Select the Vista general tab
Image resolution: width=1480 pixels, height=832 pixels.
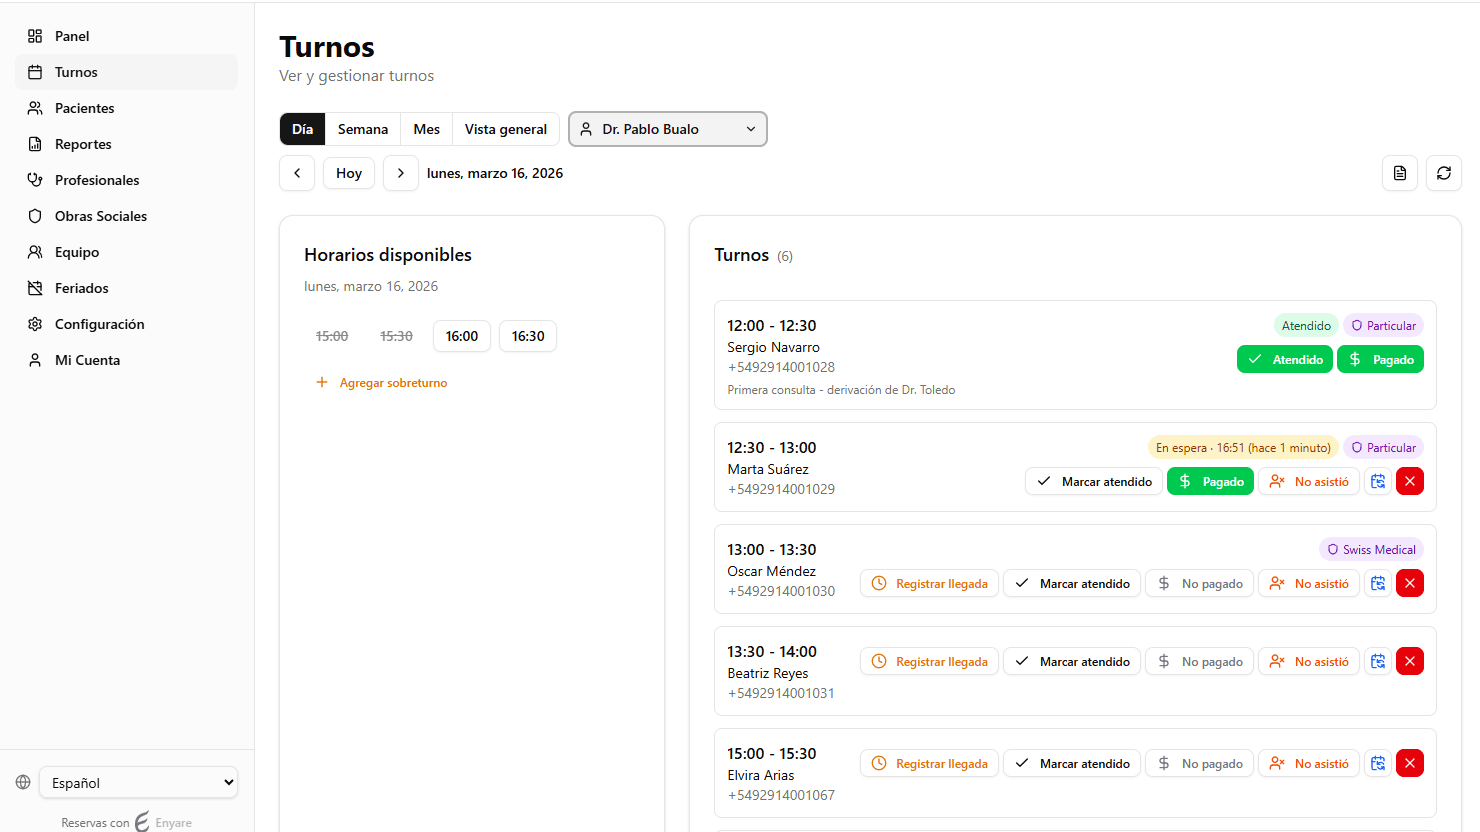[505, 129]
